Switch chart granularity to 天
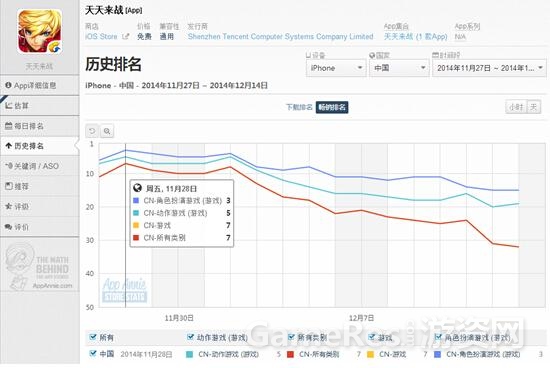 pyautogui.click(x=534, y=107)
